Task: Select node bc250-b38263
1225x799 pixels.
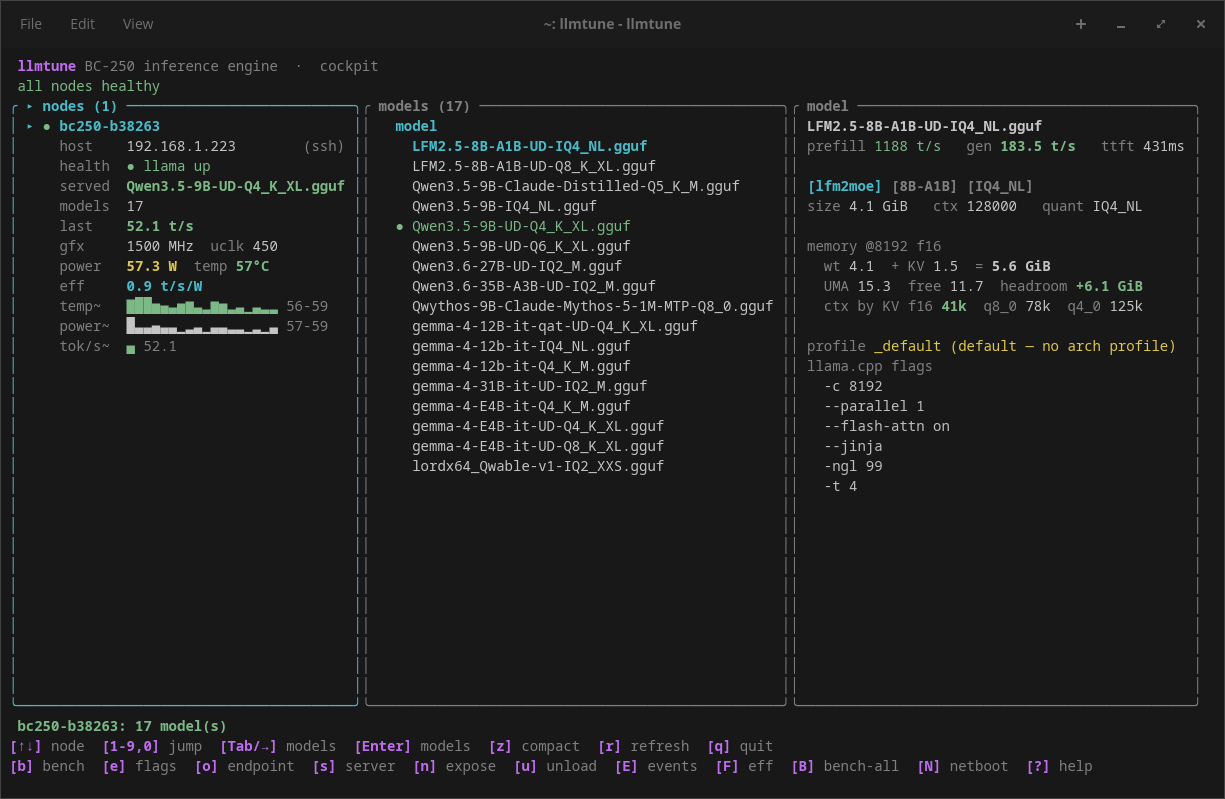Action: point(110,126)
